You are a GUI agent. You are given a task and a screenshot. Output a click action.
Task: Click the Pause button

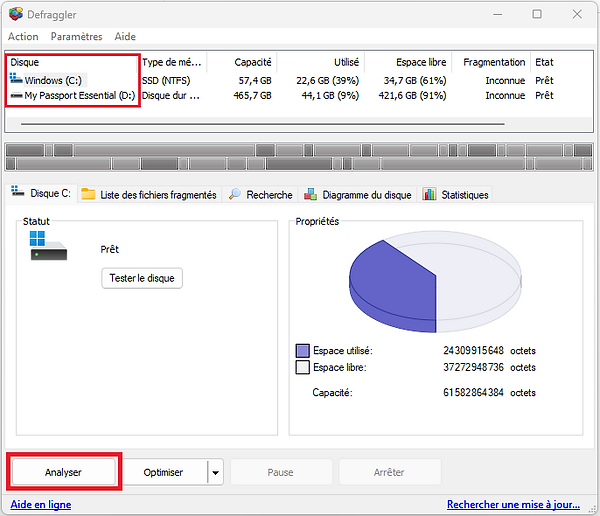coord(280,472)
